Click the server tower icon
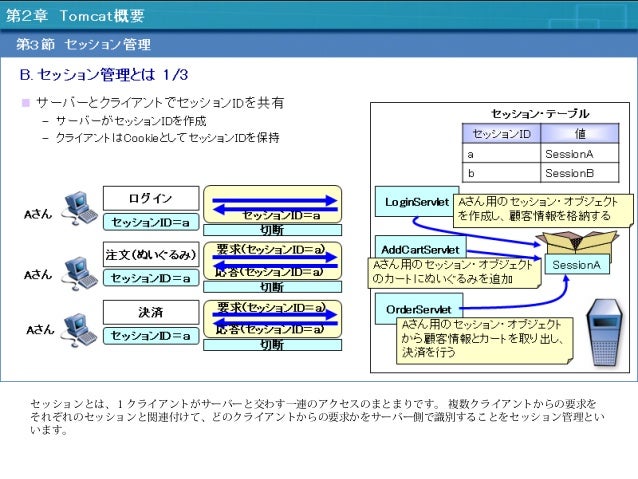This screenshot has height=479, width=638. [604, 333]
